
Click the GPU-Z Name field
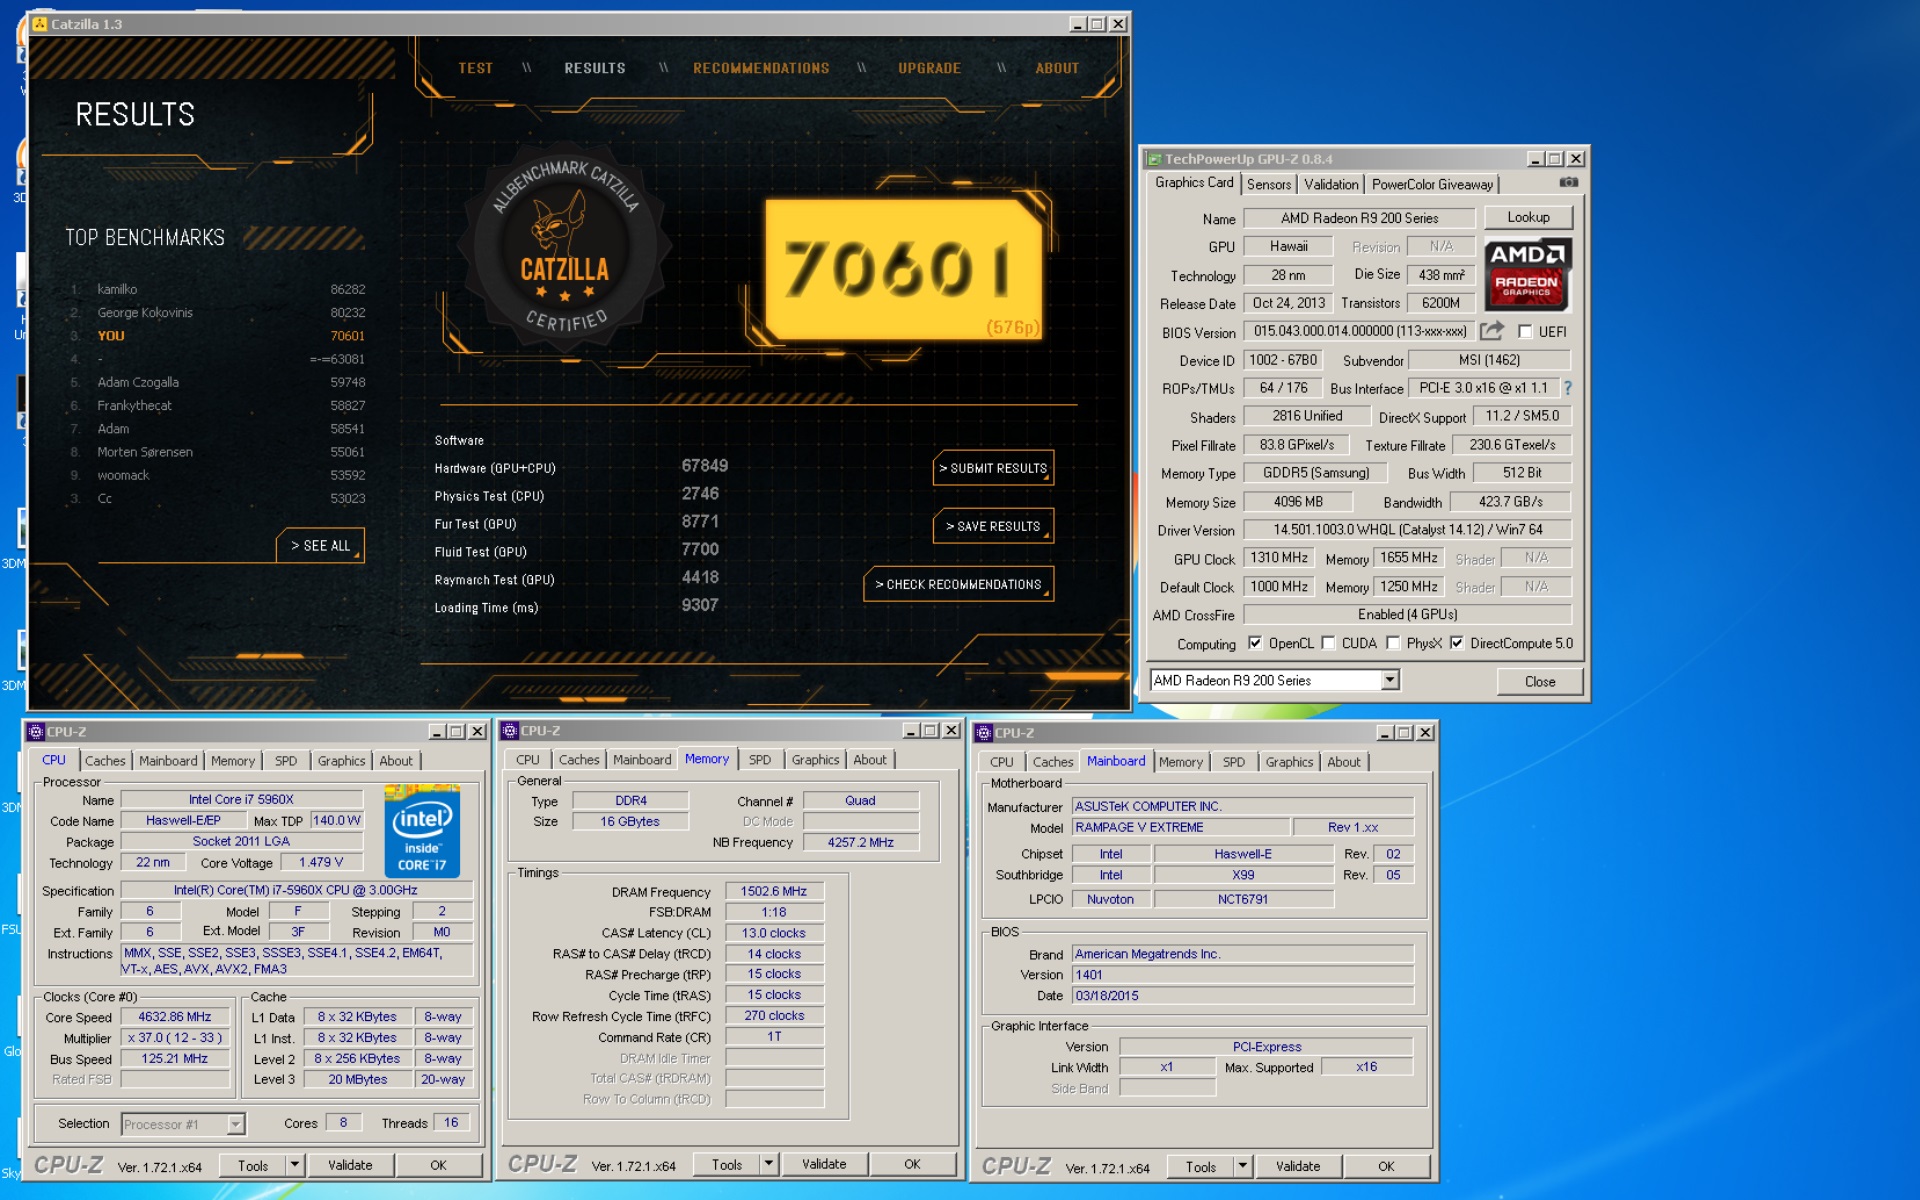1359,218
